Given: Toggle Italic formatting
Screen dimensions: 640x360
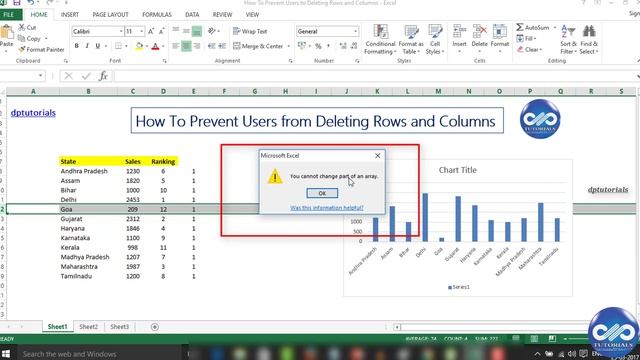Looking at the screenshot, I should [87, 46].
